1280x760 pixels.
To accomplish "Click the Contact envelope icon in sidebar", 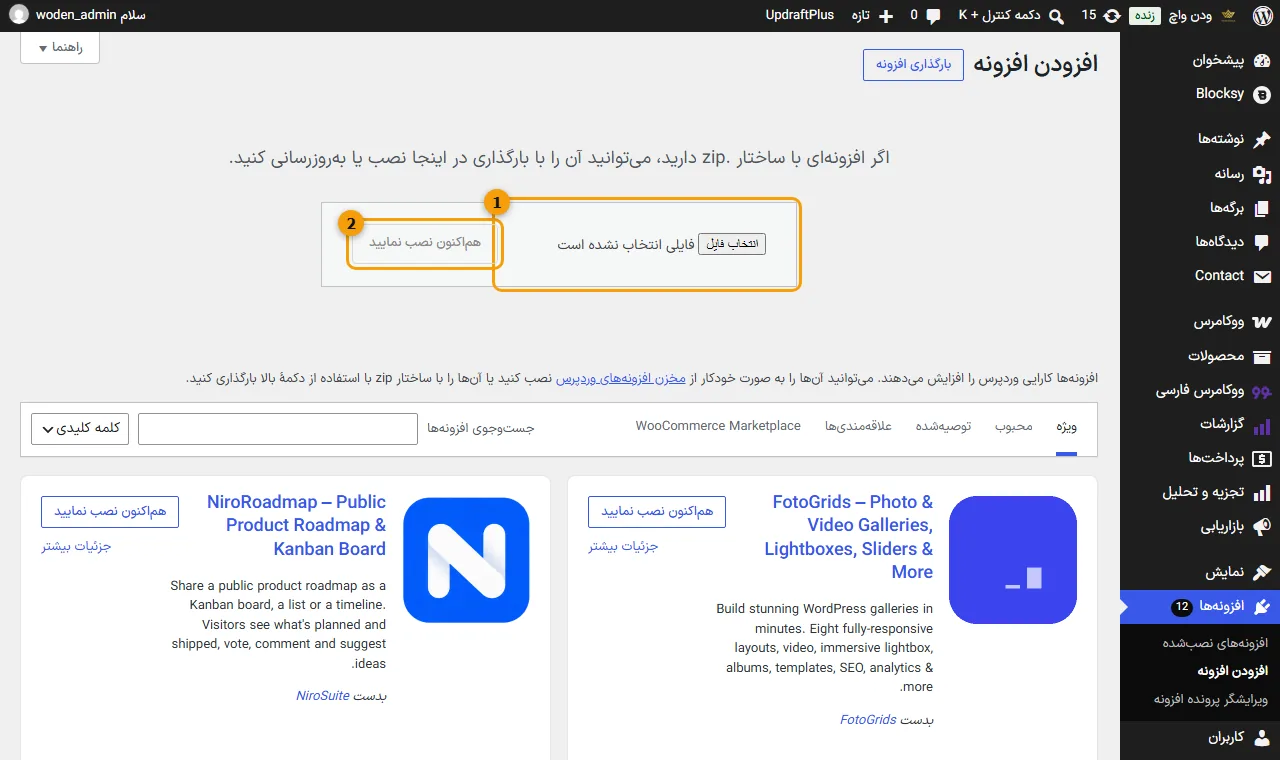I will [x=1262, y=276].
